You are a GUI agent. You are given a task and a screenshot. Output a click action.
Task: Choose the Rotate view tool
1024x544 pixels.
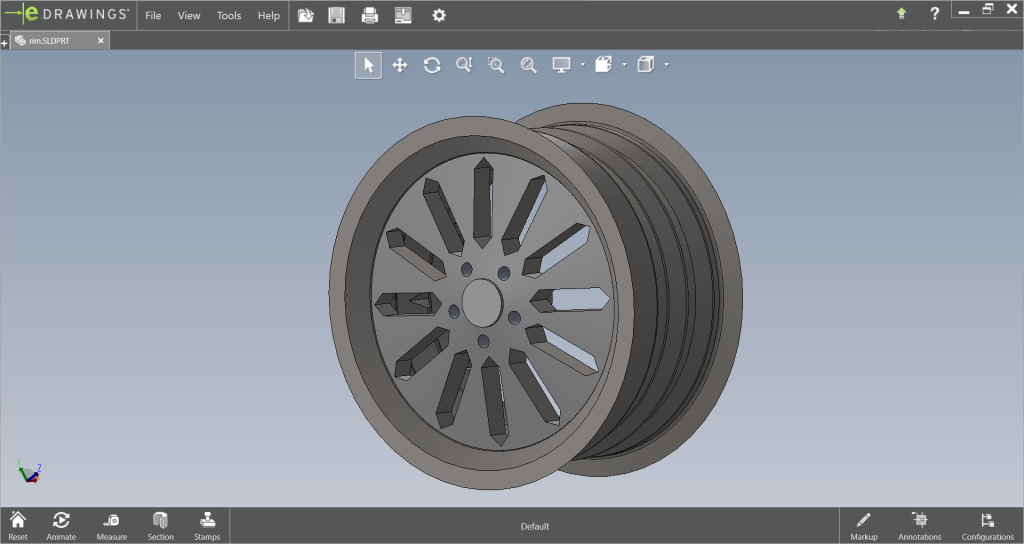pos(432,65)
